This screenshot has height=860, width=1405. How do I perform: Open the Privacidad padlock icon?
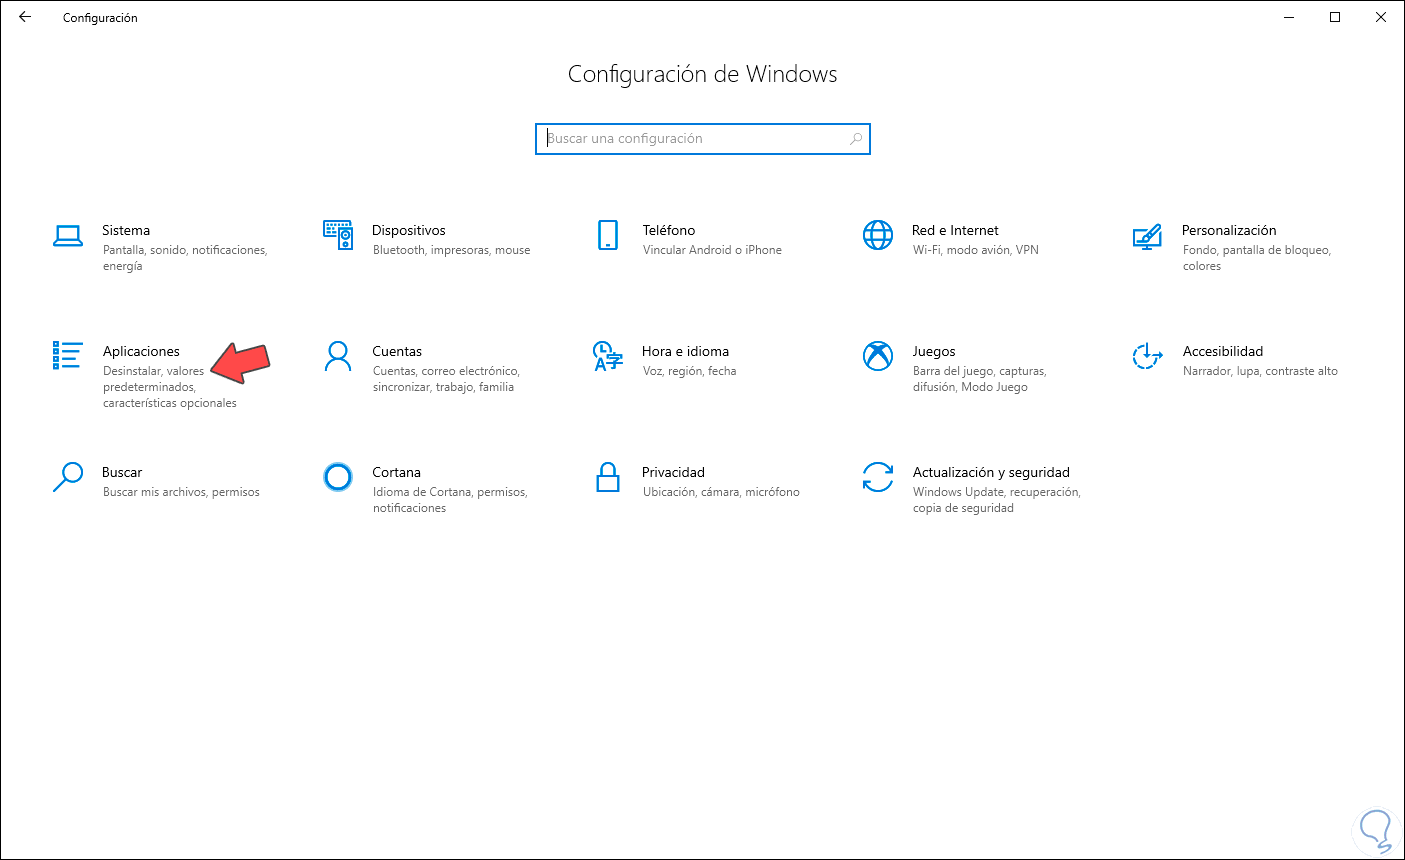tap(608, 477)
